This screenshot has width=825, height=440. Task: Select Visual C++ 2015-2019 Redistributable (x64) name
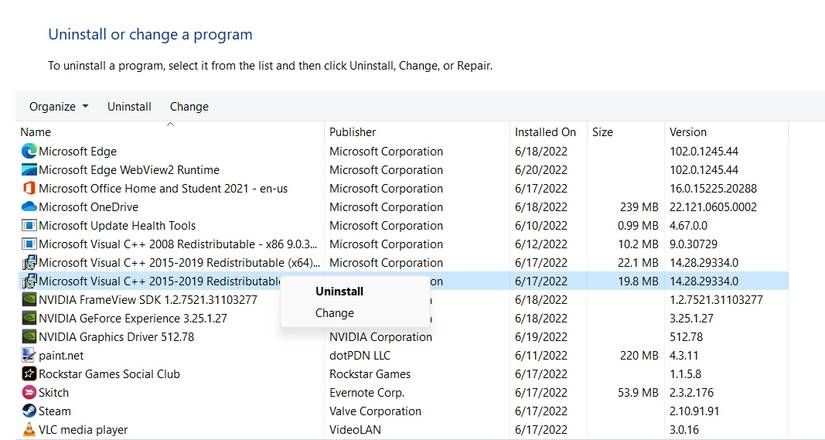[179, 263]
